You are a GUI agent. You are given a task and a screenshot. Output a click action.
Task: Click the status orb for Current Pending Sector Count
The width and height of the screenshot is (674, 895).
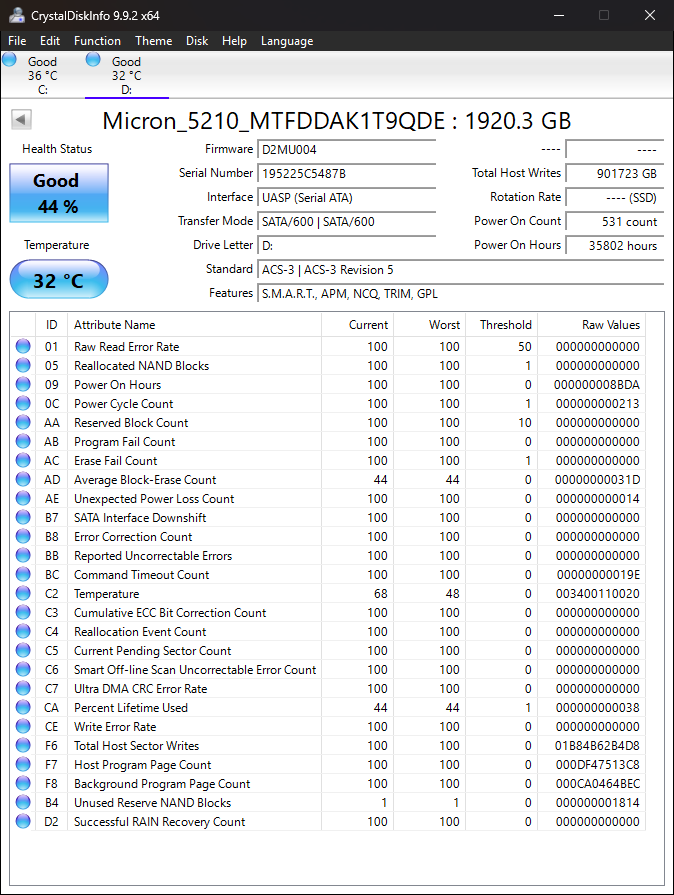click(23, 650)
